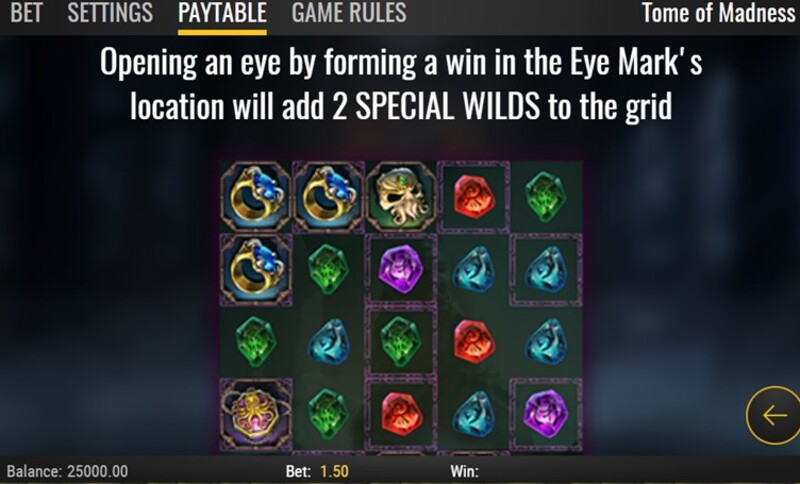
Task: Click the second blue ring in top row
Action: click(x=328, y=197)
